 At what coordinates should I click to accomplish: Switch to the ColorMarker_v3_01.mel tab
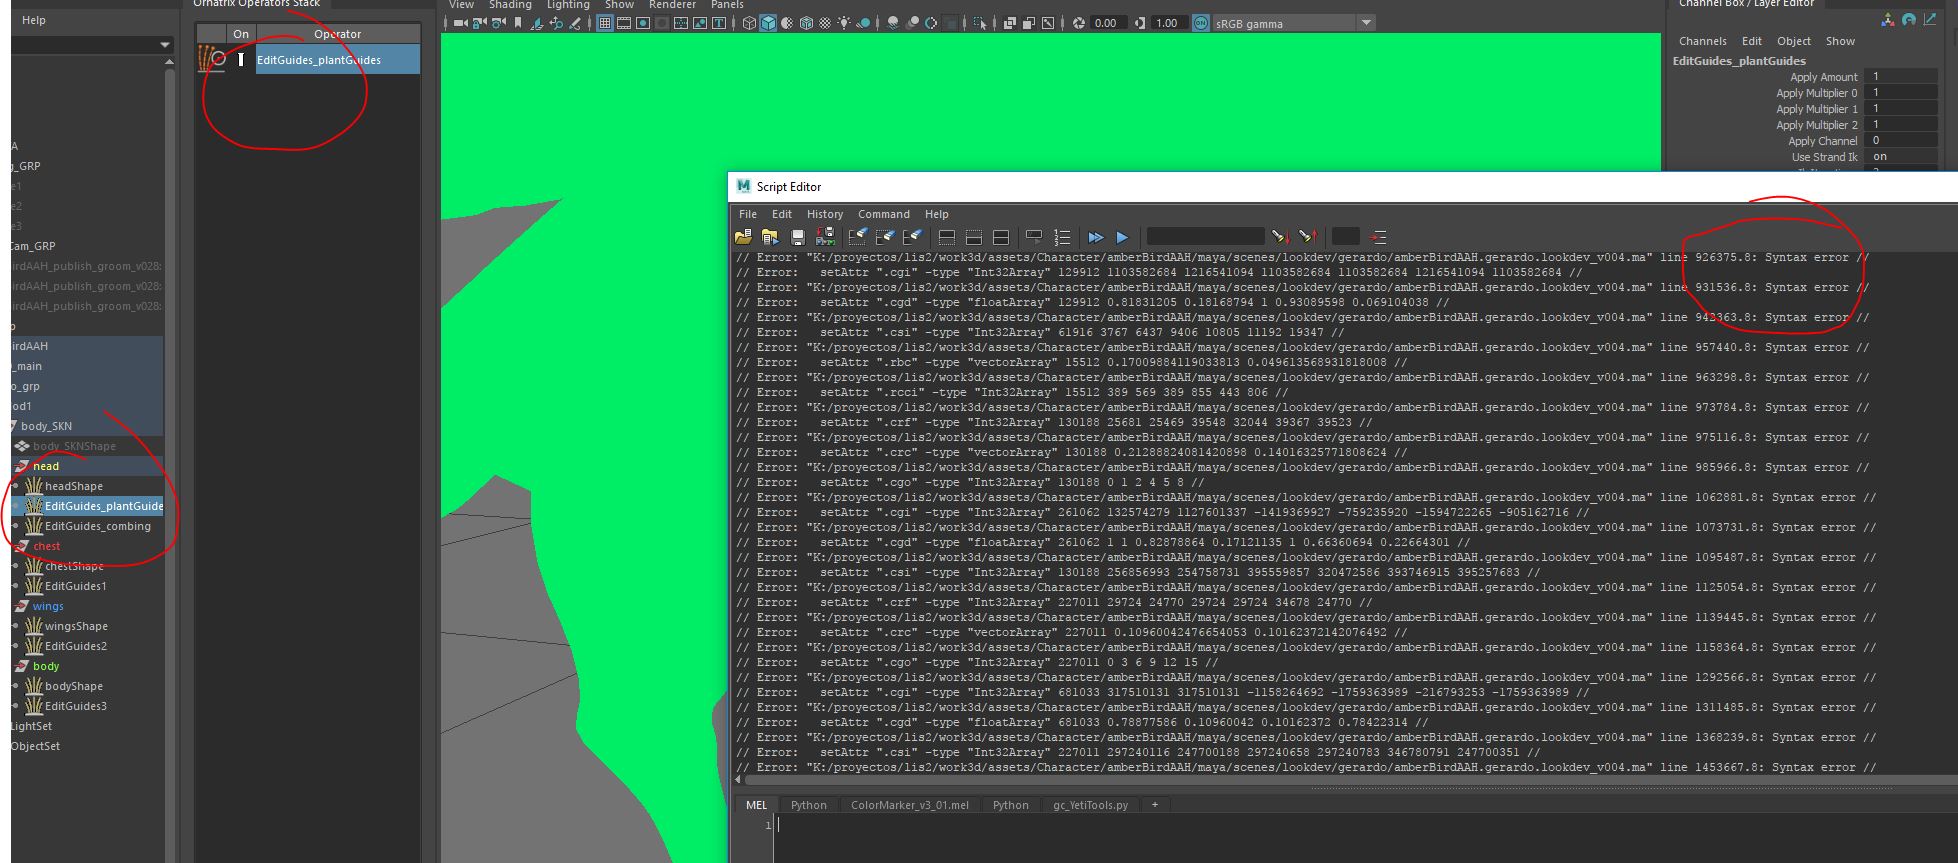pos(909,805)
